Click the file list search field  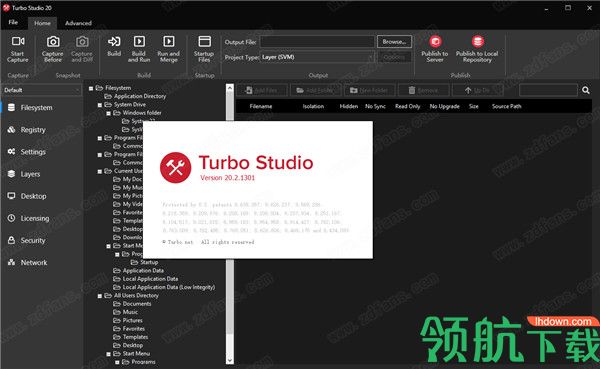pyautogui.click(x=548, y=90)
